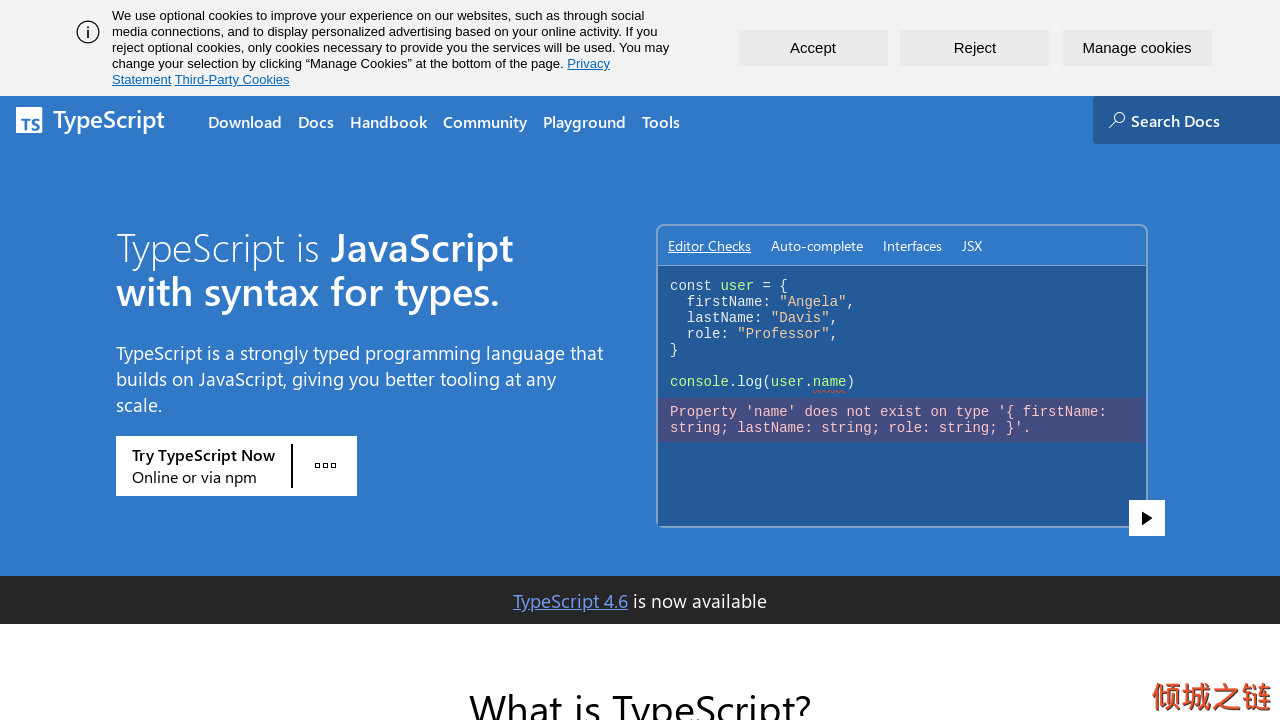This screenshot has height=720, width=1280.
Task: Open the TypeScript 4.6 release link
Action: pyautogui.click(x=570, y=601)
